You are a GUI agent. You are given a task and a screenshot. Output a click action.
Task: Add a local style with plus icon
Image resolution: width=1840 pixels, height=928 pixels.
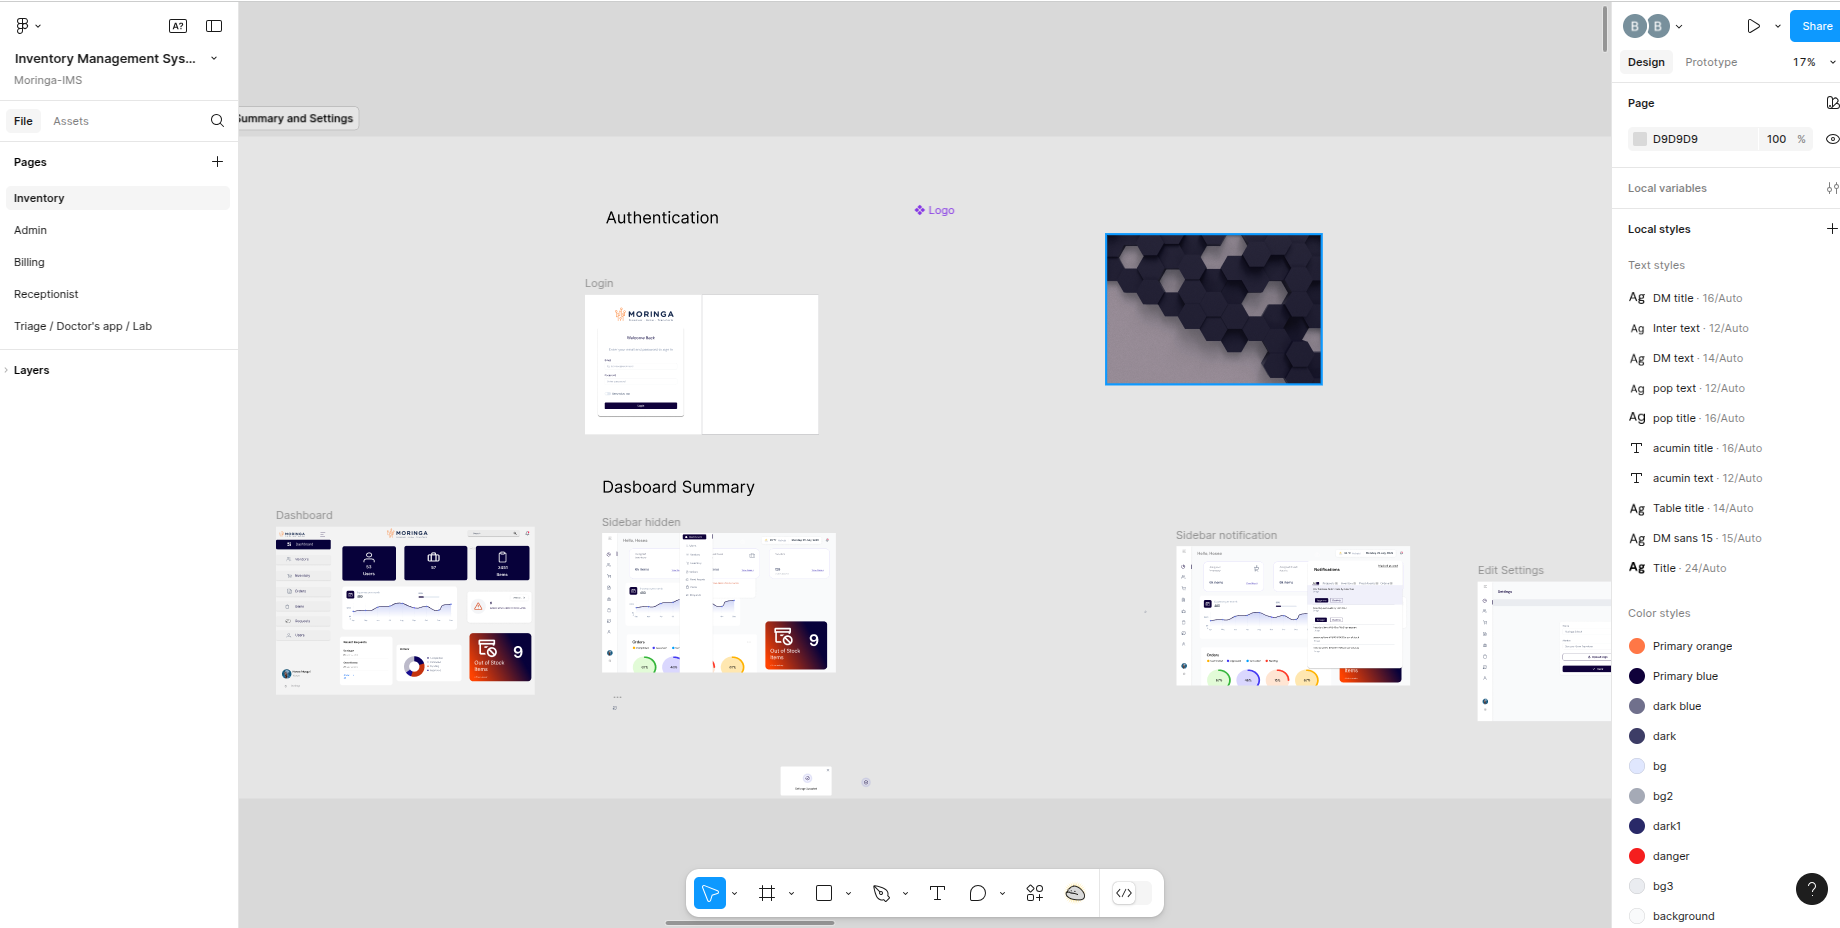click(1832, 229)
